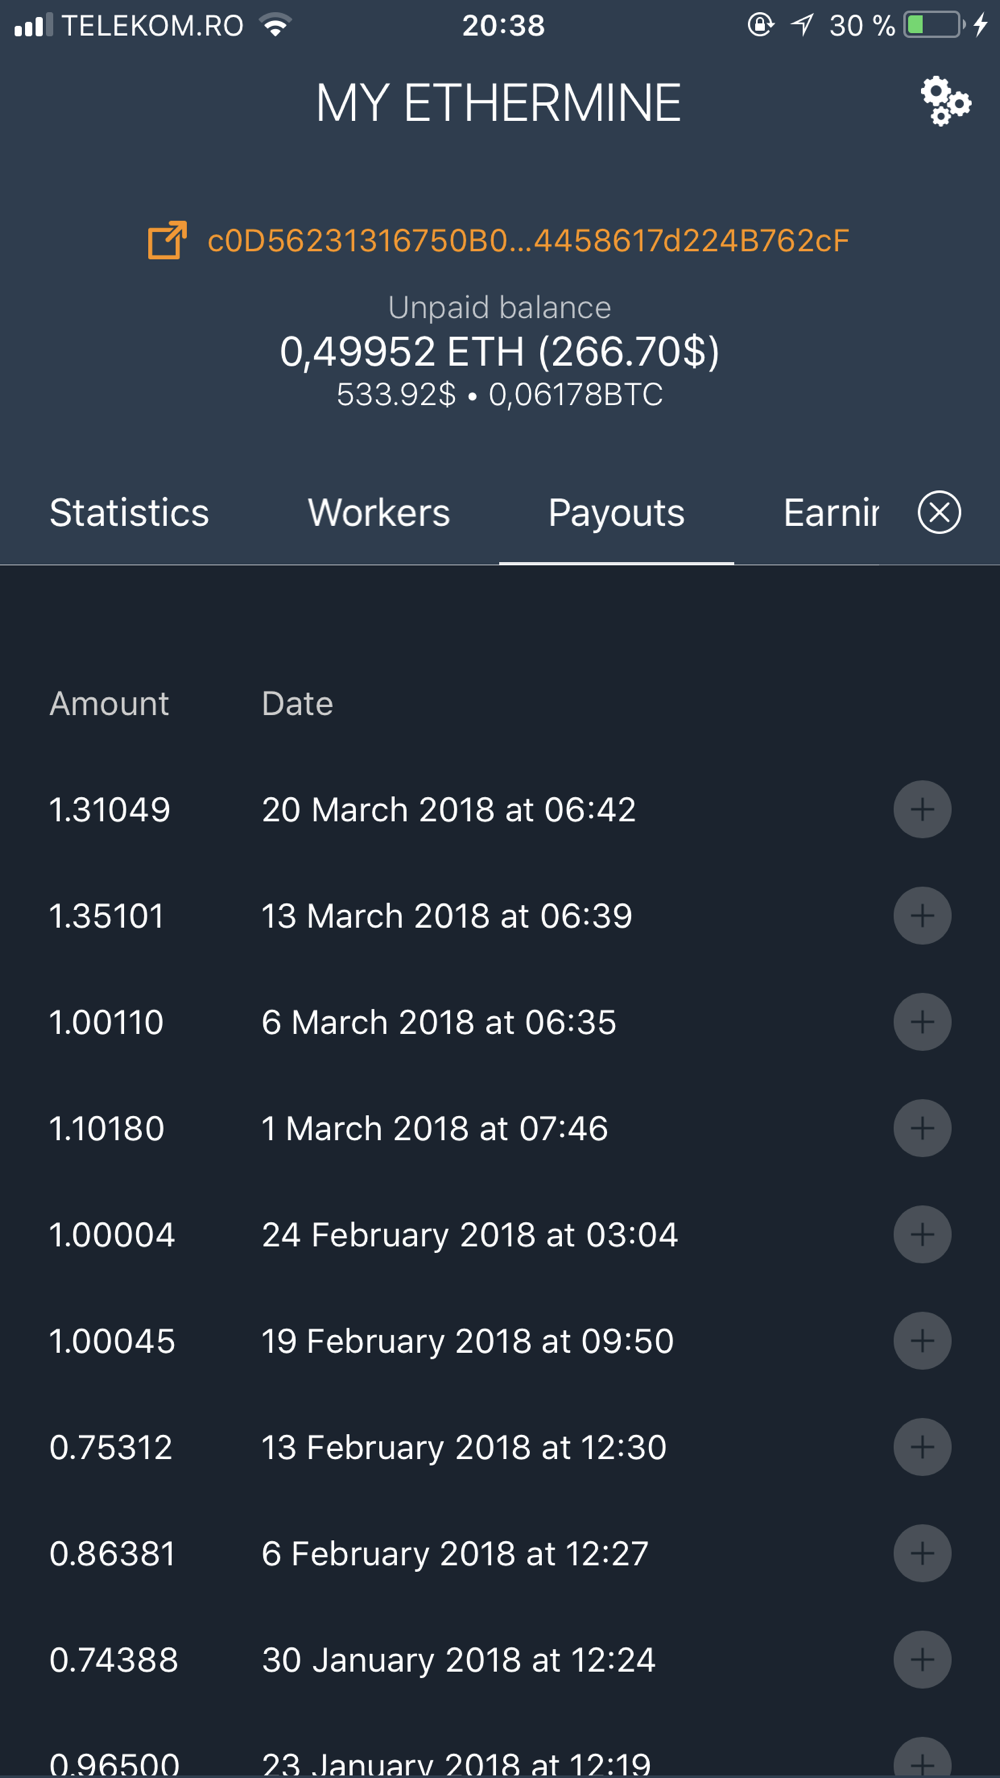
Task: Tap plus icon for 6 February 2018 payout
Action: (922, 1553)
